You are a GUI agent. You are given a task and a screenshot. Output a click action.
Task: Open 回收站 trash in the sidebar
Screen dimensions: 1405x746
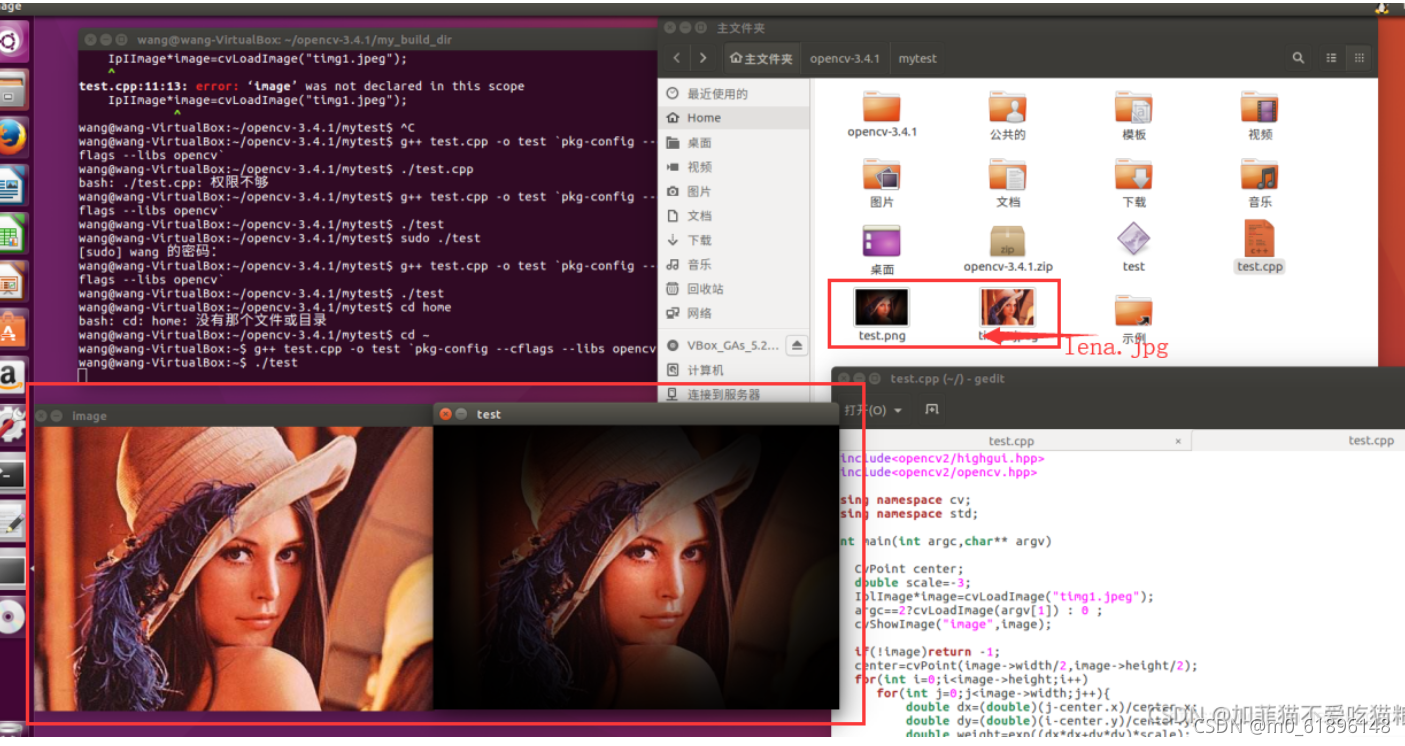pos(735,289)
